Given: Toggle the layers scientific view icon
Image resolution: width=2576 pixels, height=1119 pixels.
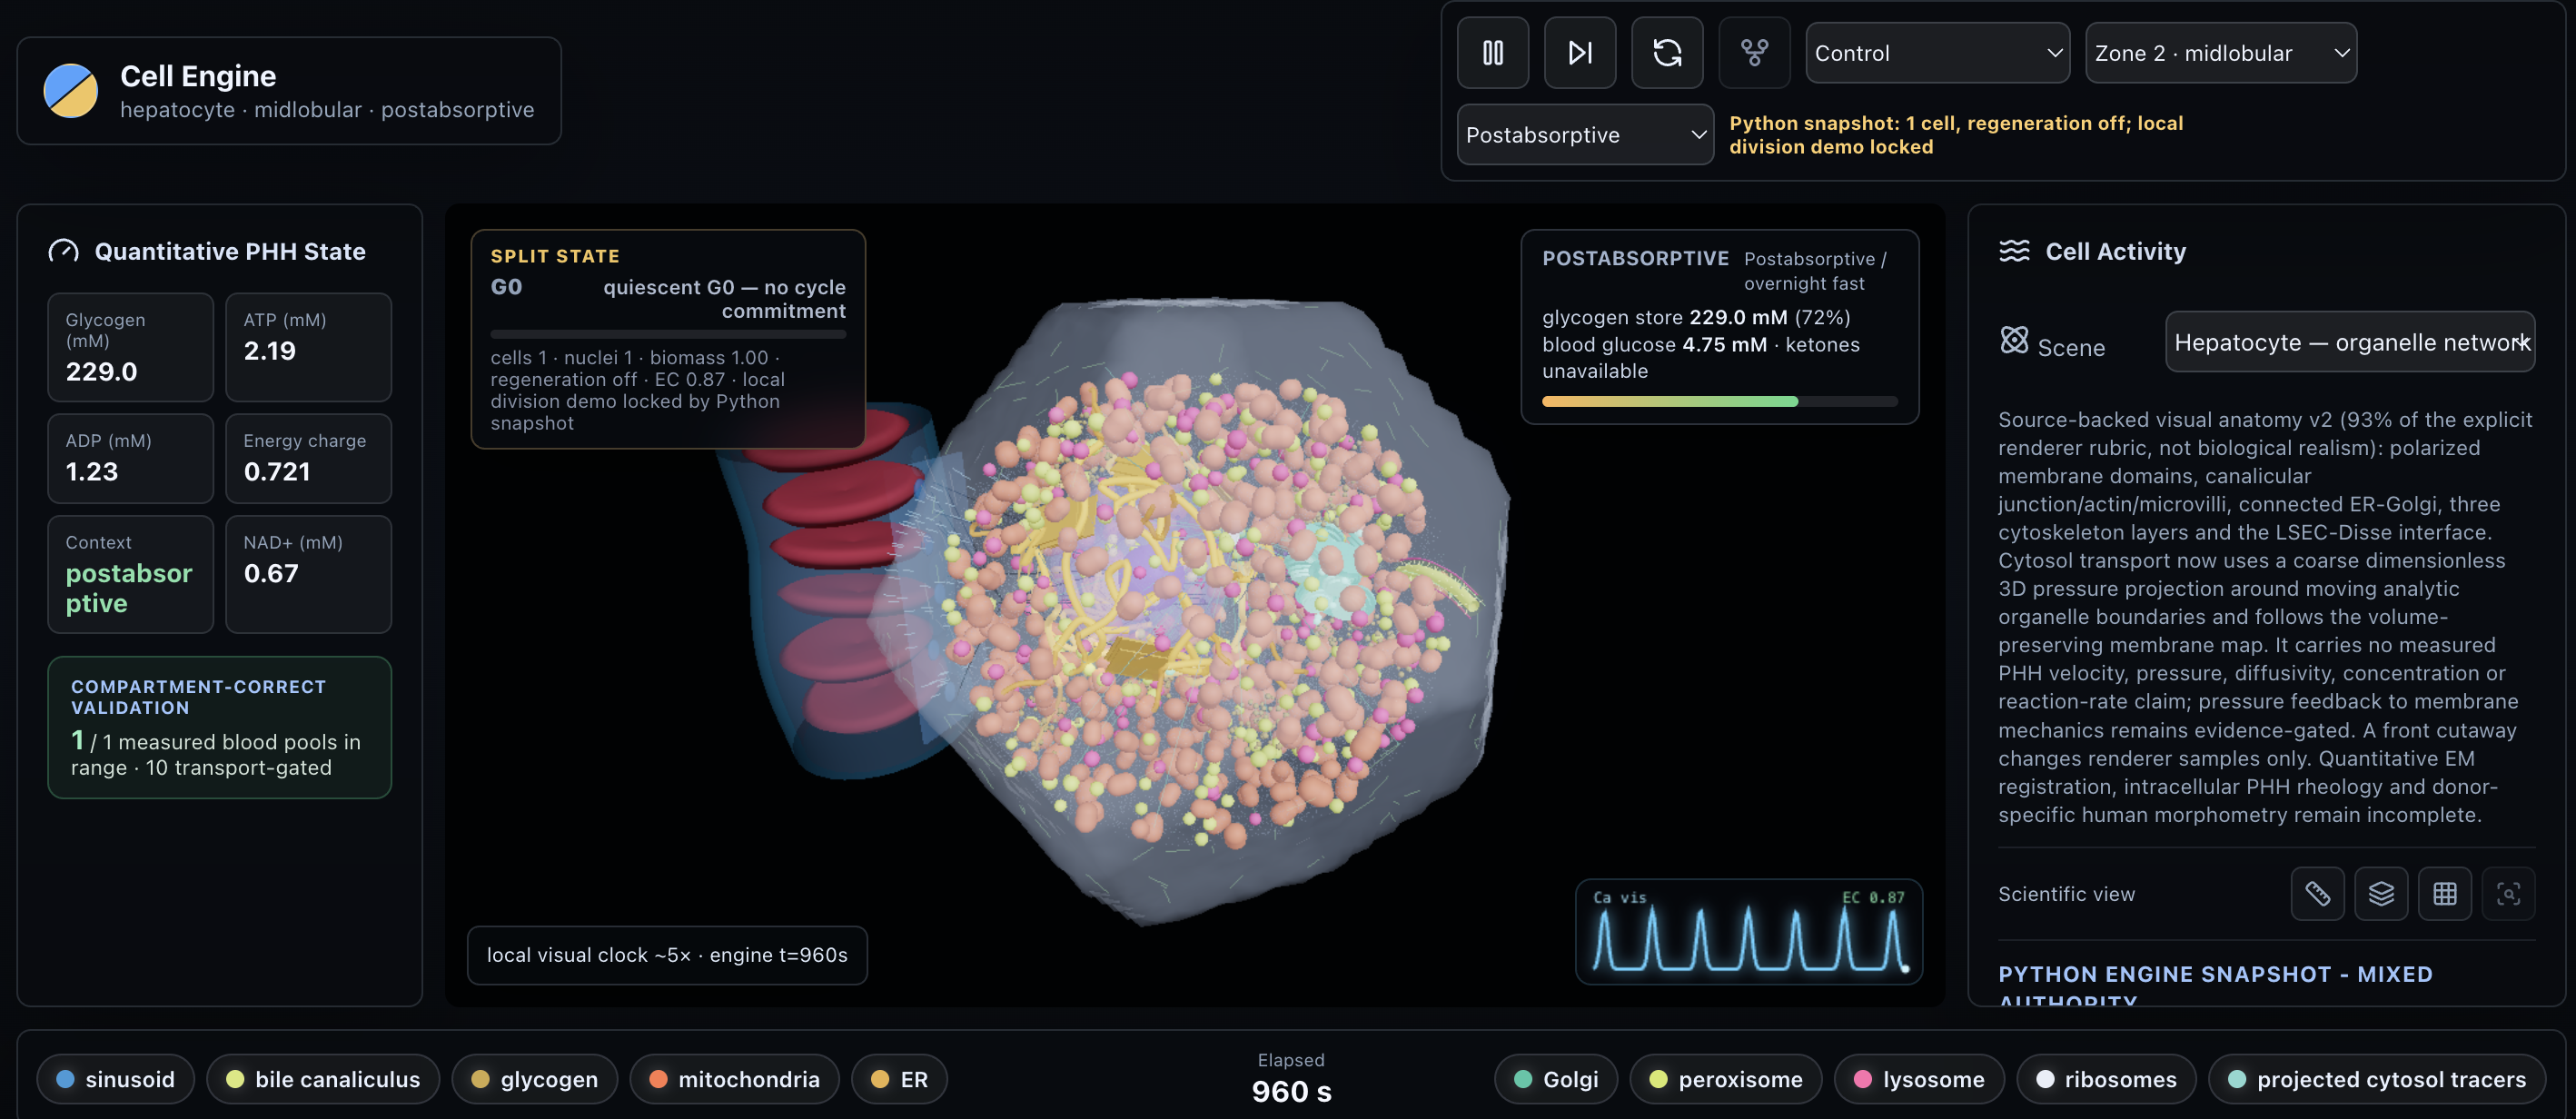Looking at the screenshot, I should [2381, 894].
